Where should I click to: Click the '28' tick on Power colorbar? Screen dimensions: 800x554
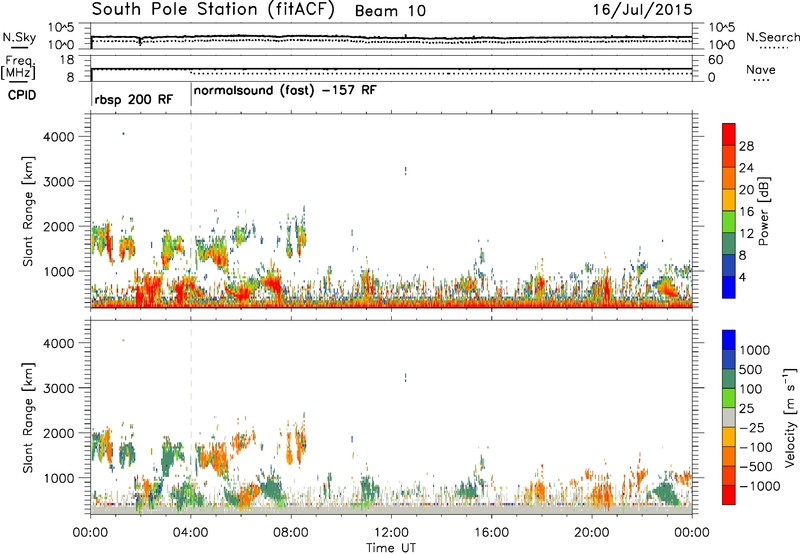[746, 146]
